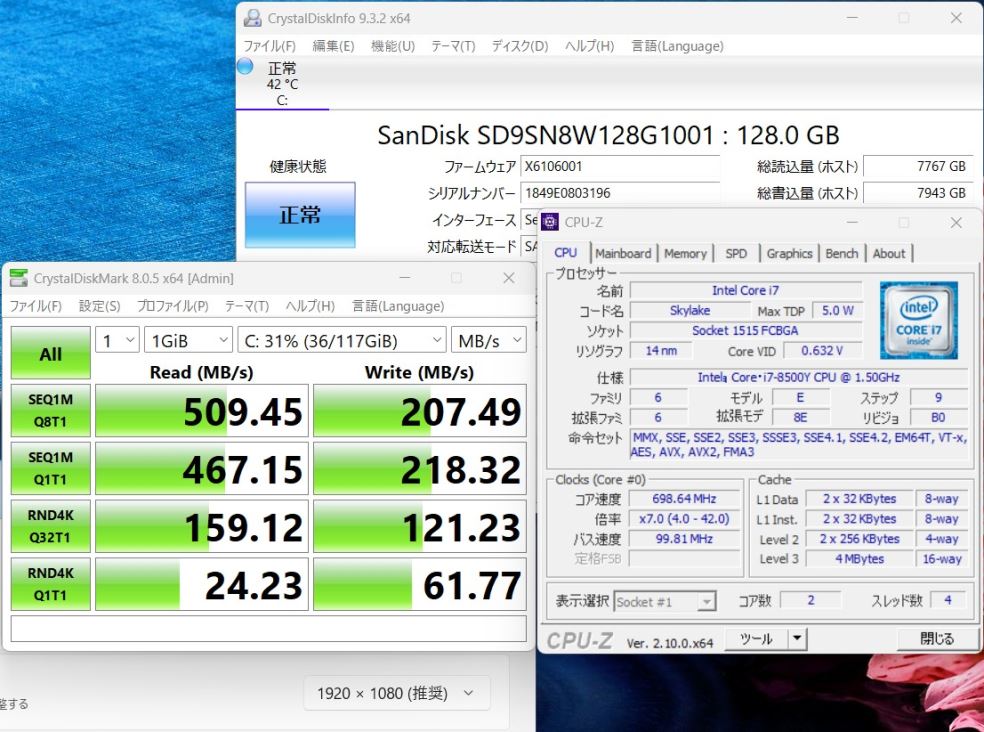
Task: Click the Intel Core i7 logo in CPU-Z
Action: pyautogui.click(x=919, y=321)
